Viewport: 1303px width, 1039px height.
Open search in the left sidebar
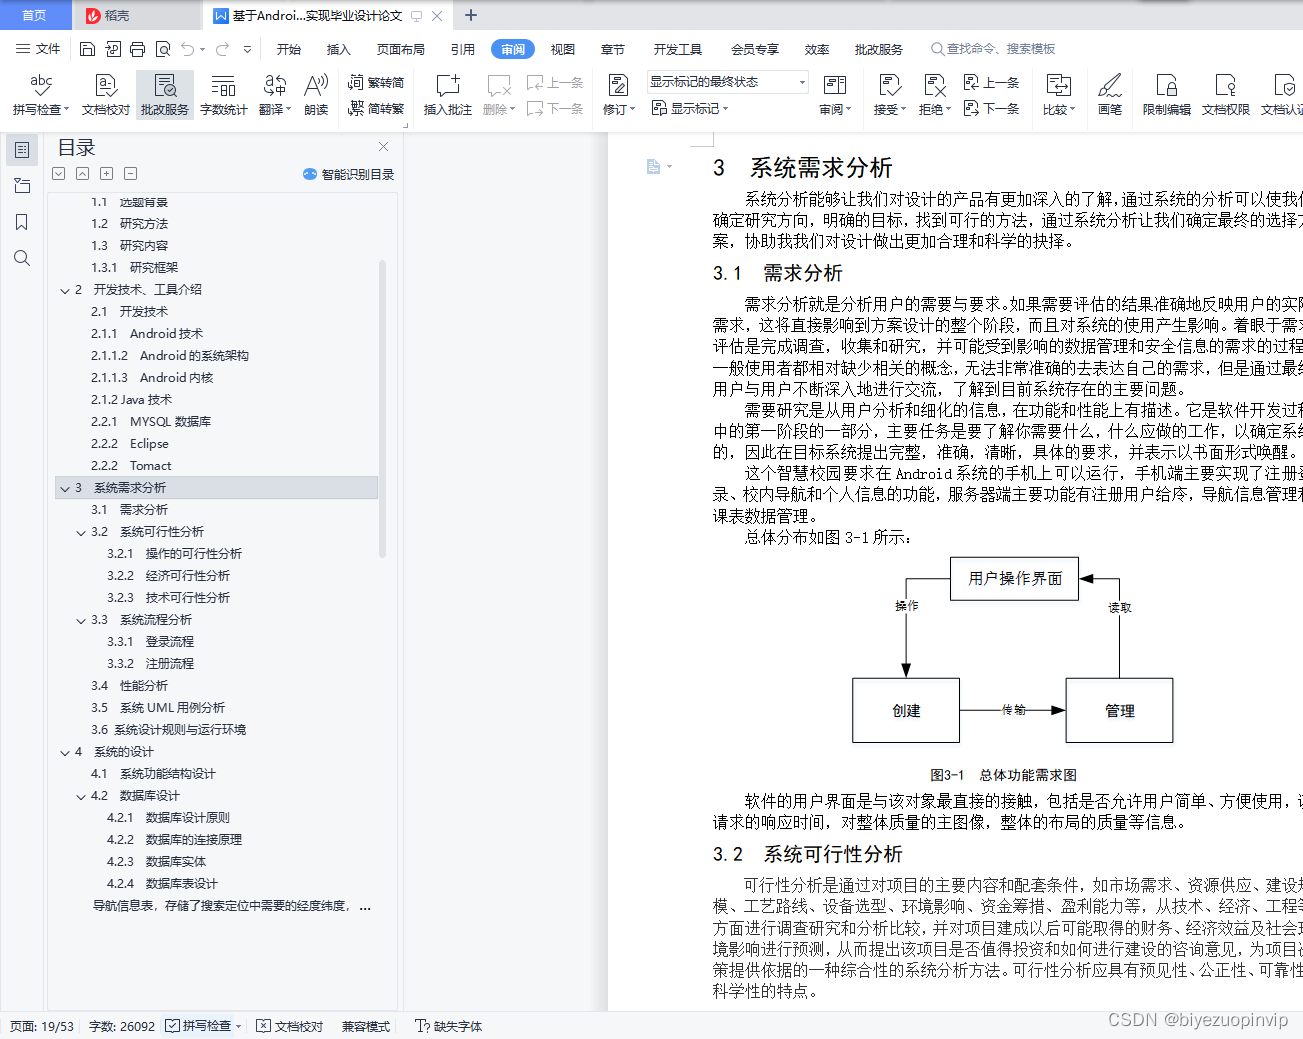pos(22,258)
